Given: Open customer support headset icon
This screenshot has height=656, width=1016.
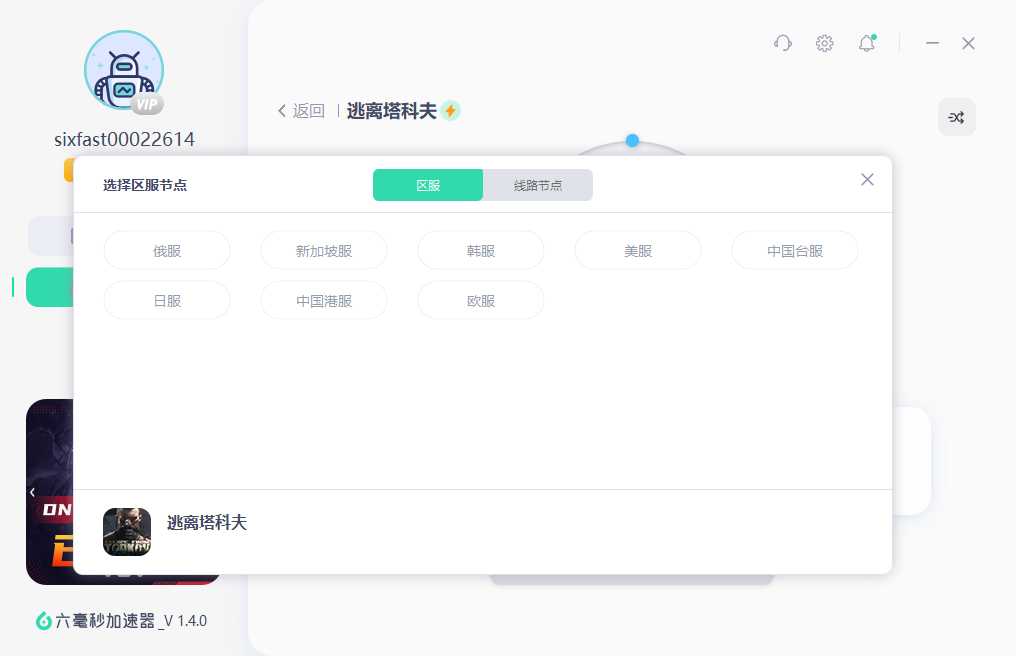Looking at the screenshot, I should pos(783,43).
